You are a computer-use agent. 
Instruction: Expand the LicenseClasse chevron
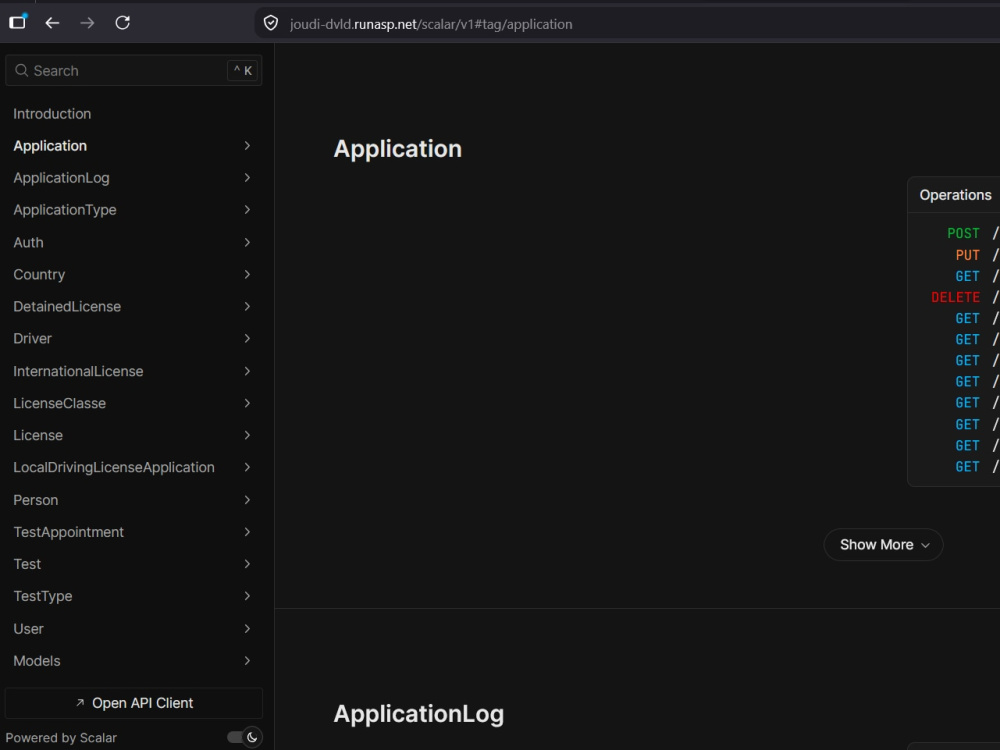coord(247,403)
